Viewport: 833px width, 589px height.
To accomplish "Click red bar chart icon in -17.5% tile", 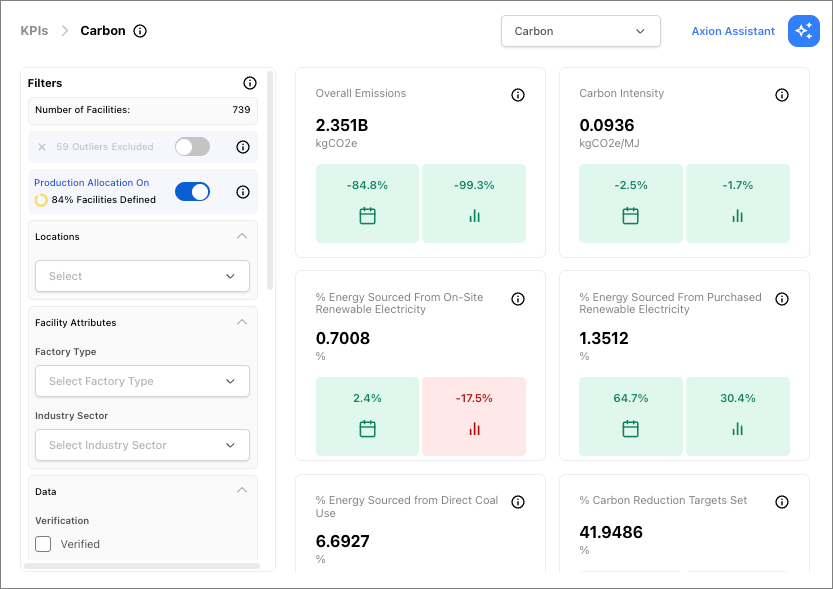I will 474,429.
